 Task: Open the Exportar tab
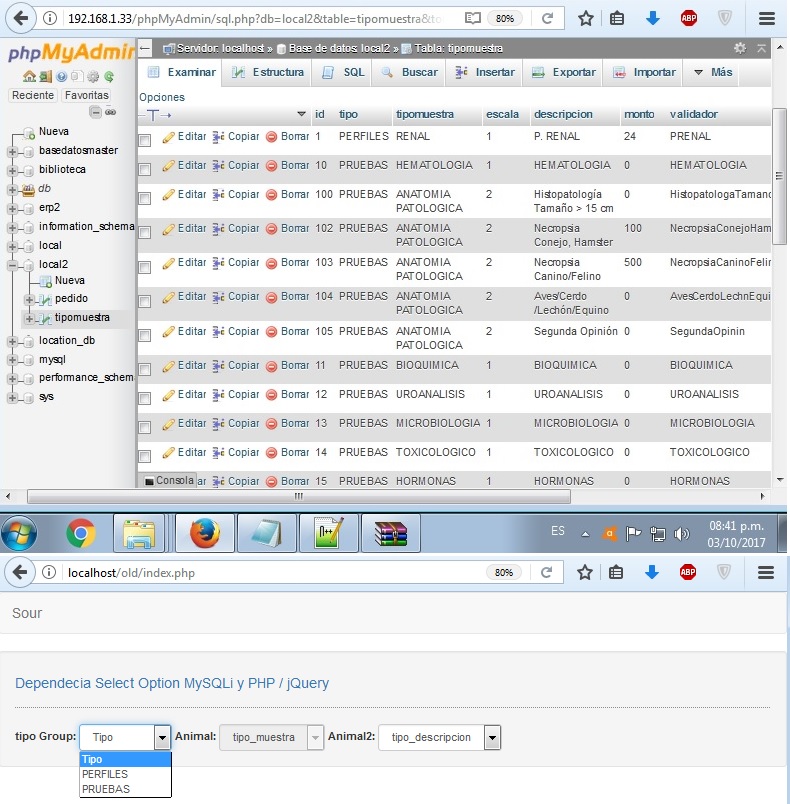pyautogui.click(x=564, y=72)
